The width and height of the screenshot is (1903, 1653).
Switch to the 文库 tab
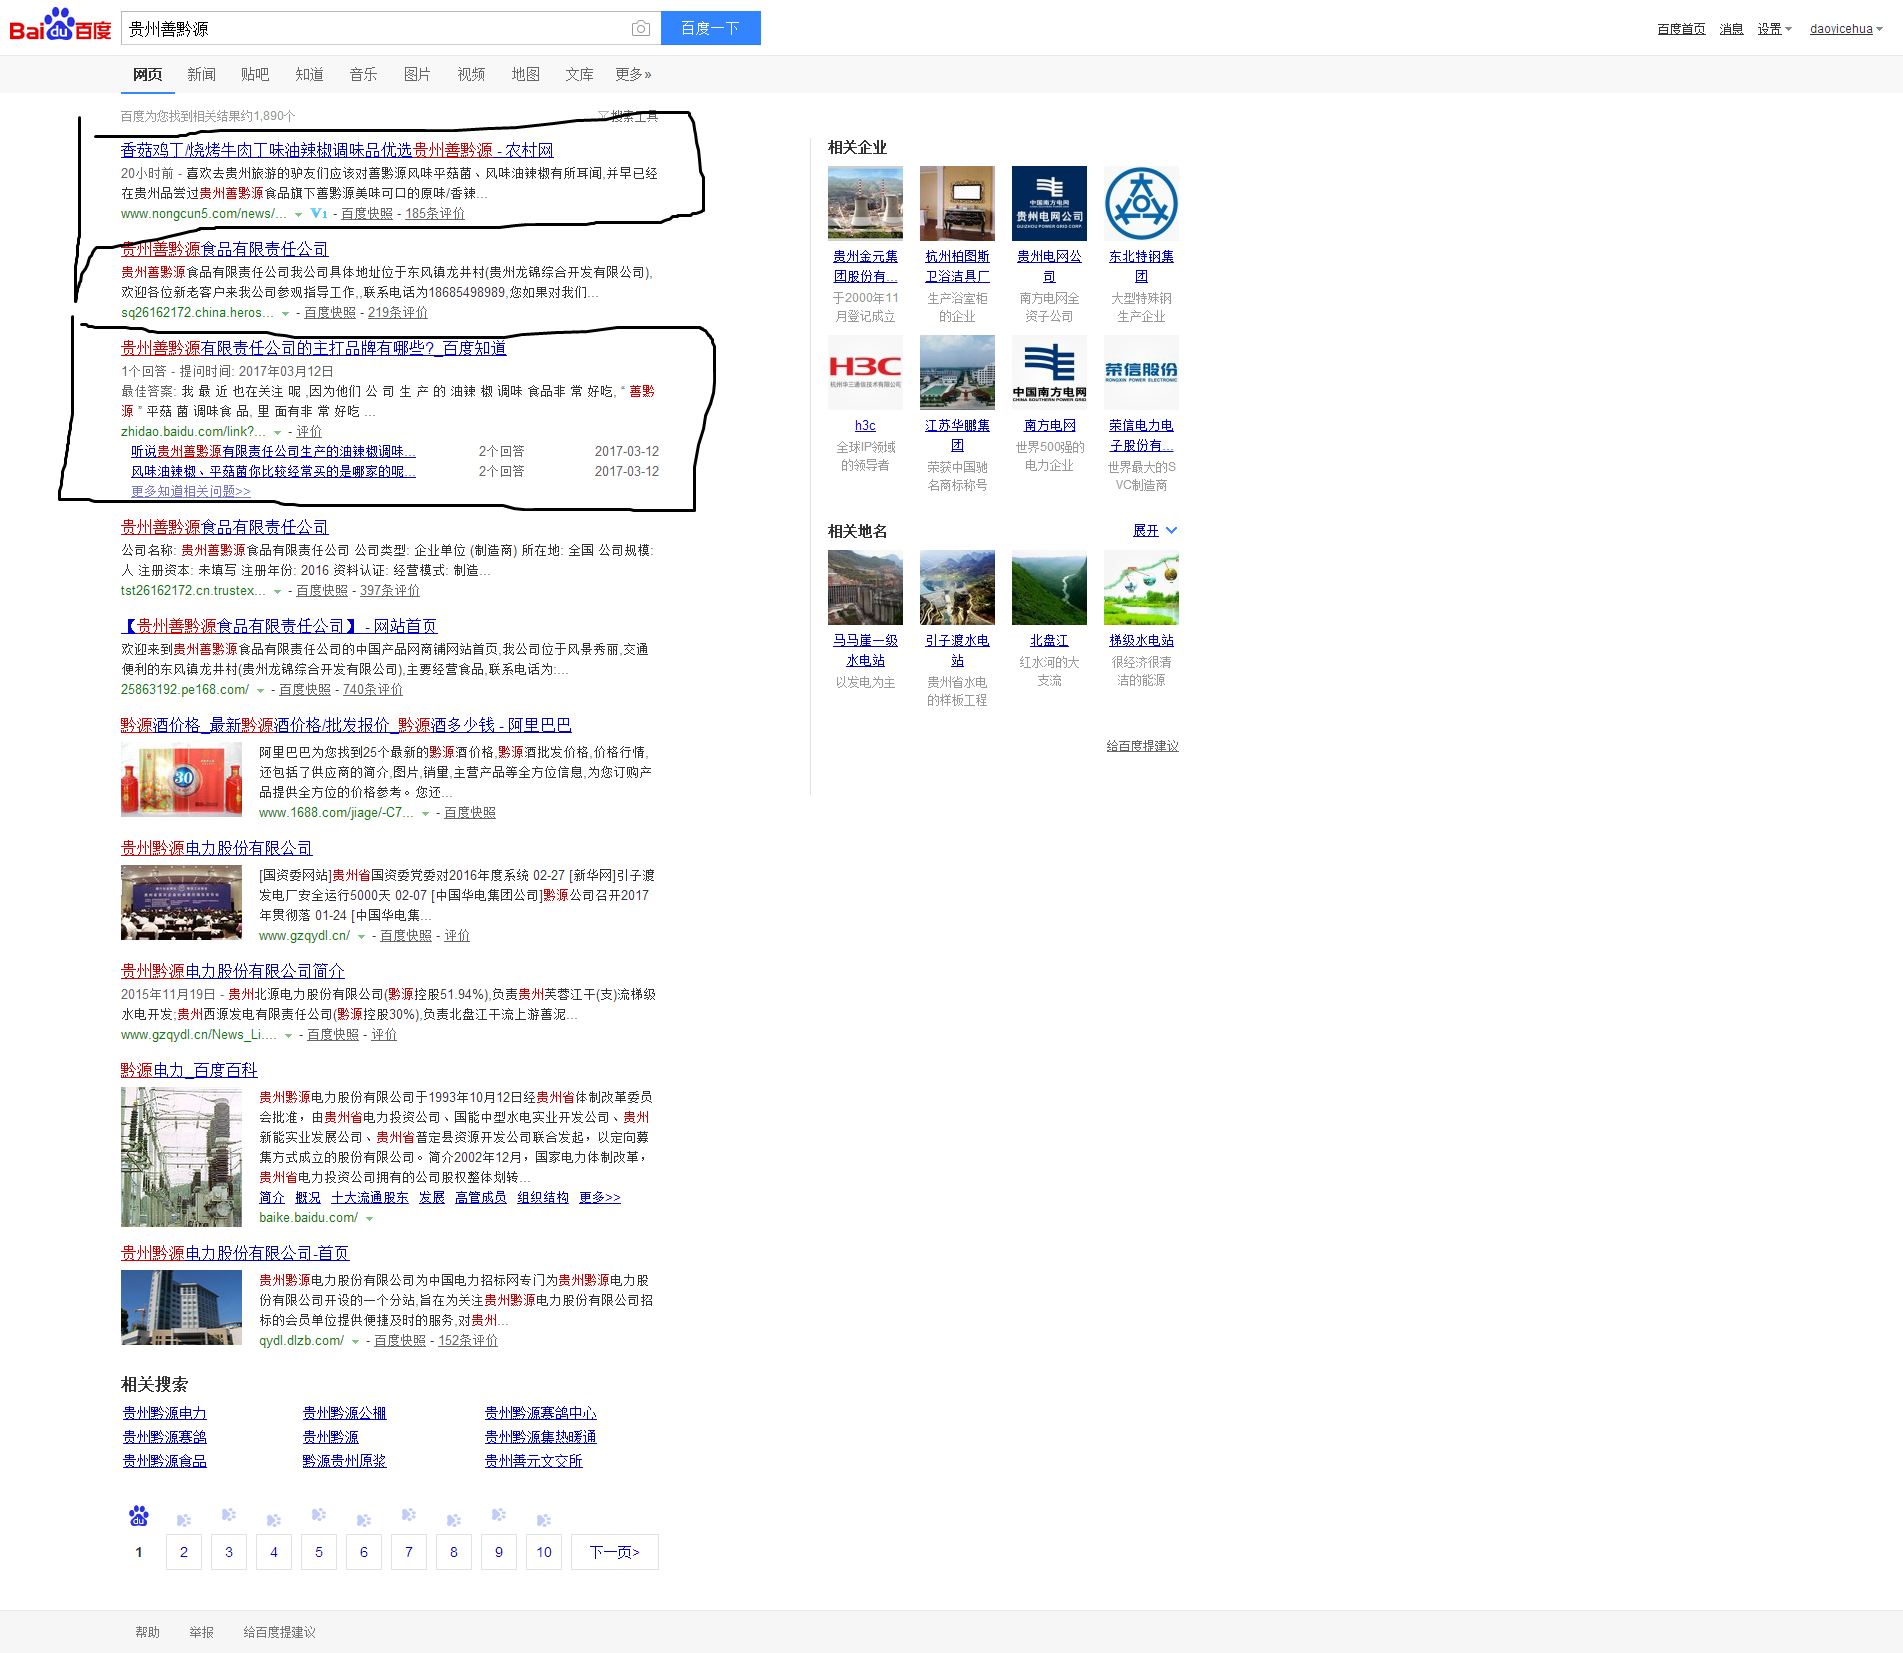point(579,74)
